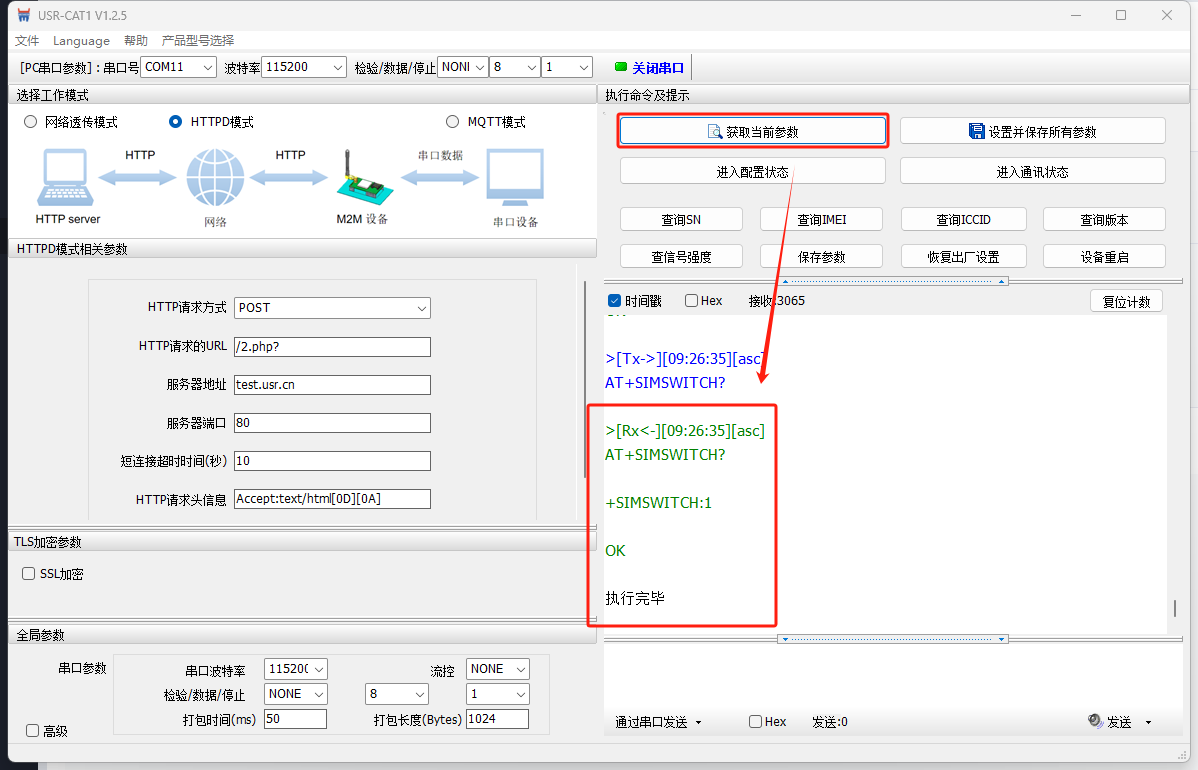This screenshot has width=1198, height=770.
Task: Click the send icon beside 发送
Action: click(x=1095, y=720)
